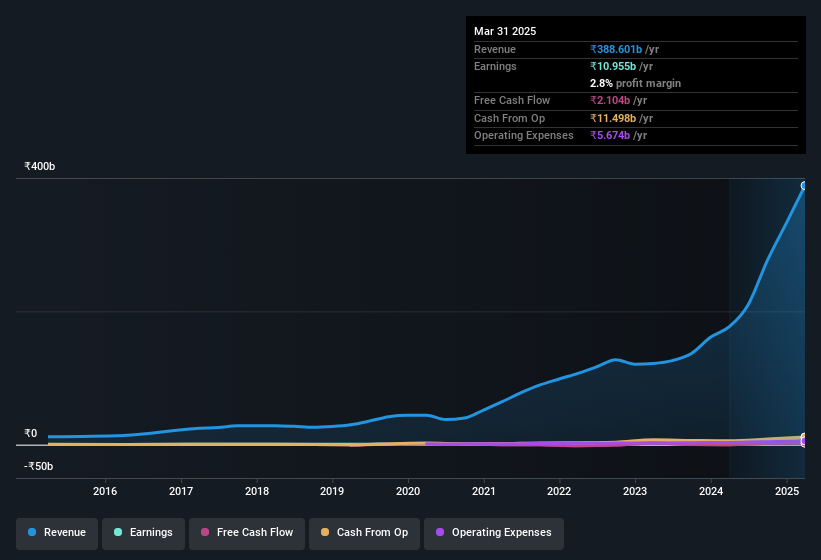Toggle the Cash From Op legend button
821x560 pixels.
364,533
